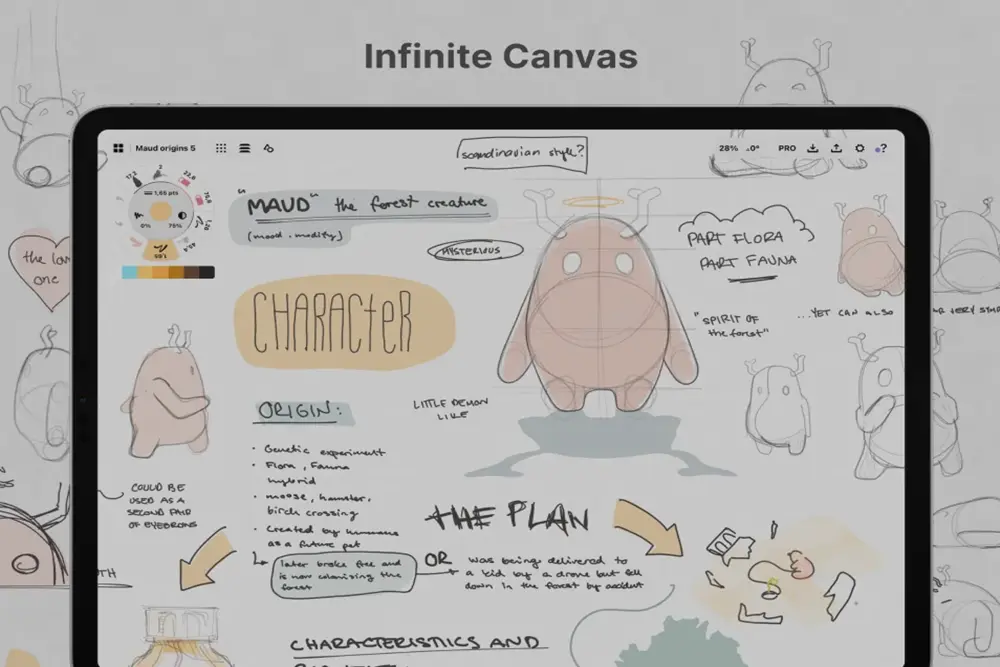Open the Layers panel icon

pyautogui.click(x=244, y=148)
